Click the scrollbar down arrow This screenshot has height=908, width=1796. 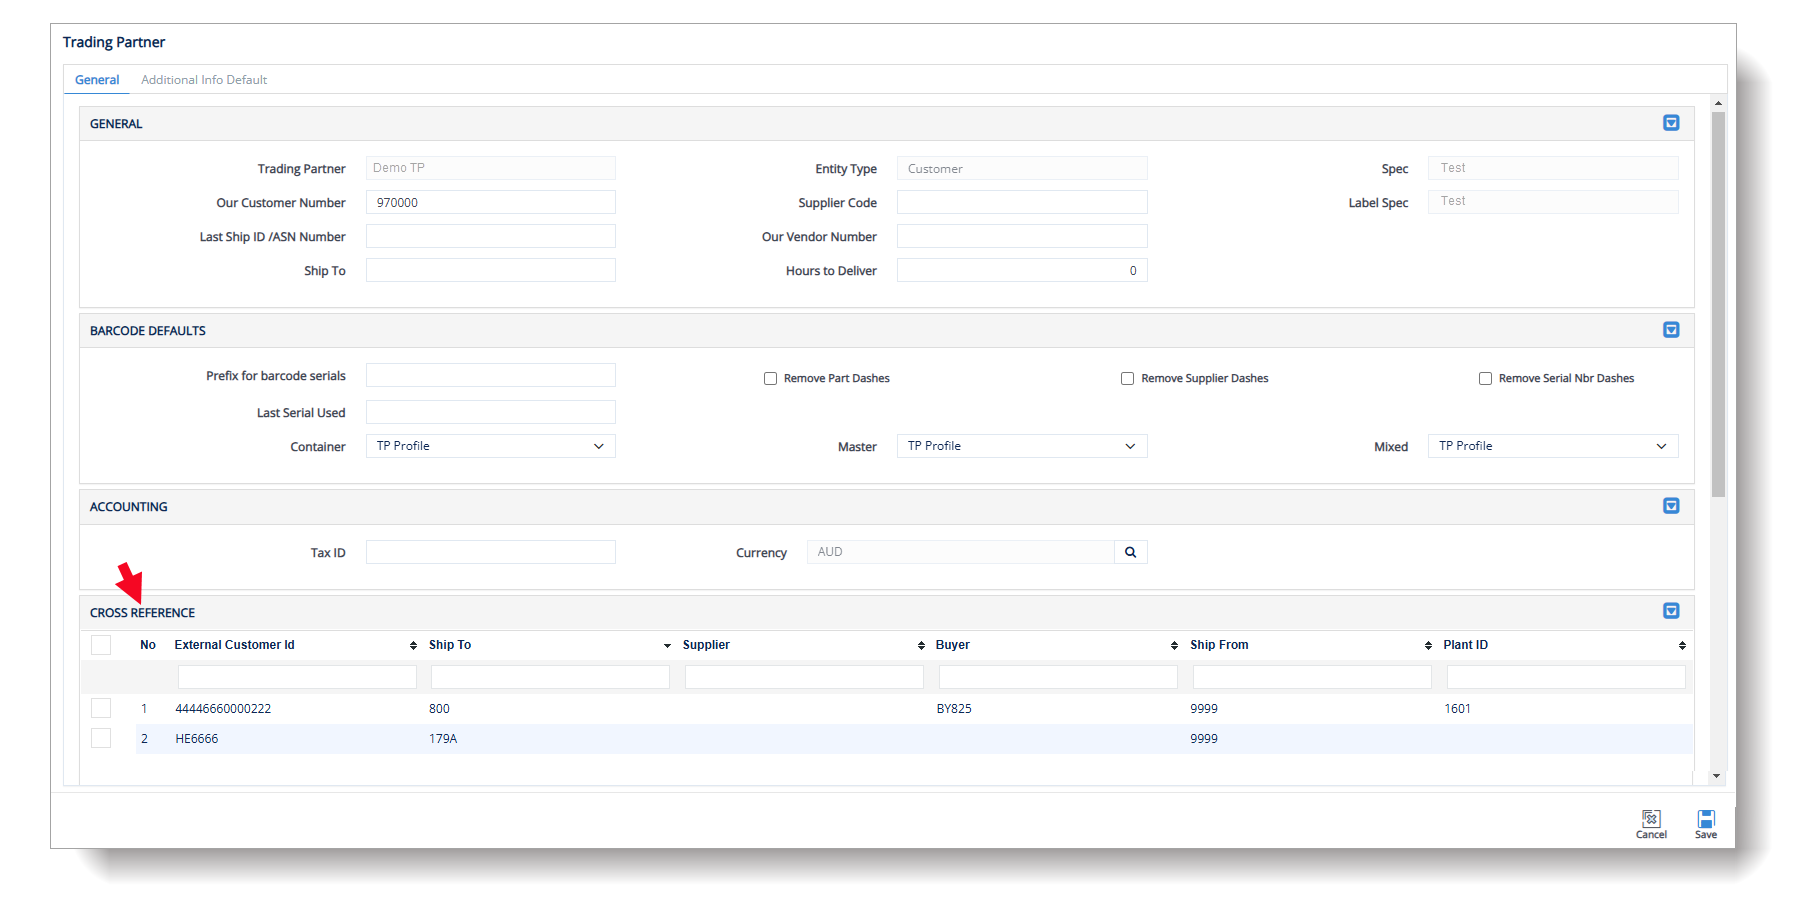click(1717, 776)
